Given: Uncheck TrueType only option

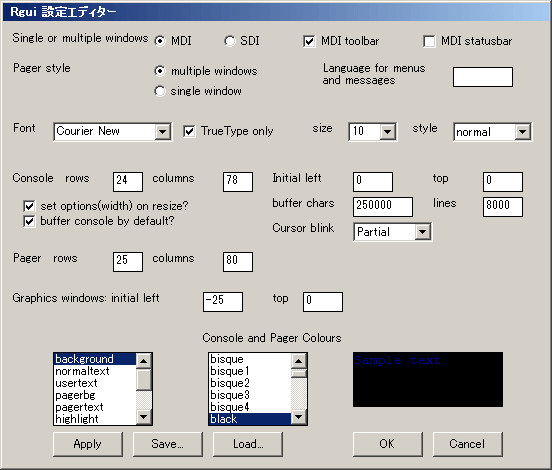Looking at the screenshot, I should [189, 131].
